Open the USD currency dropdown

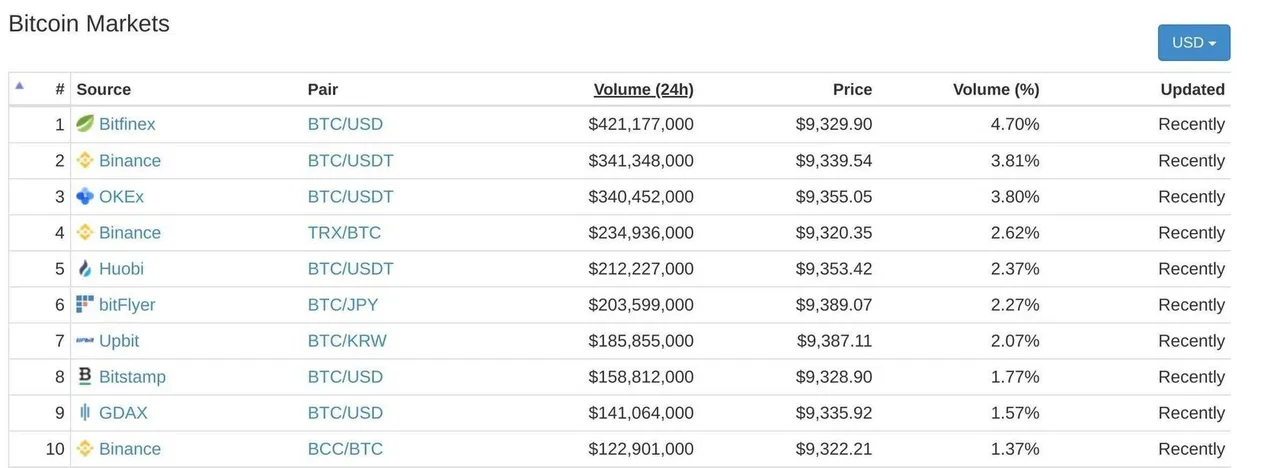pos(1194,43)
